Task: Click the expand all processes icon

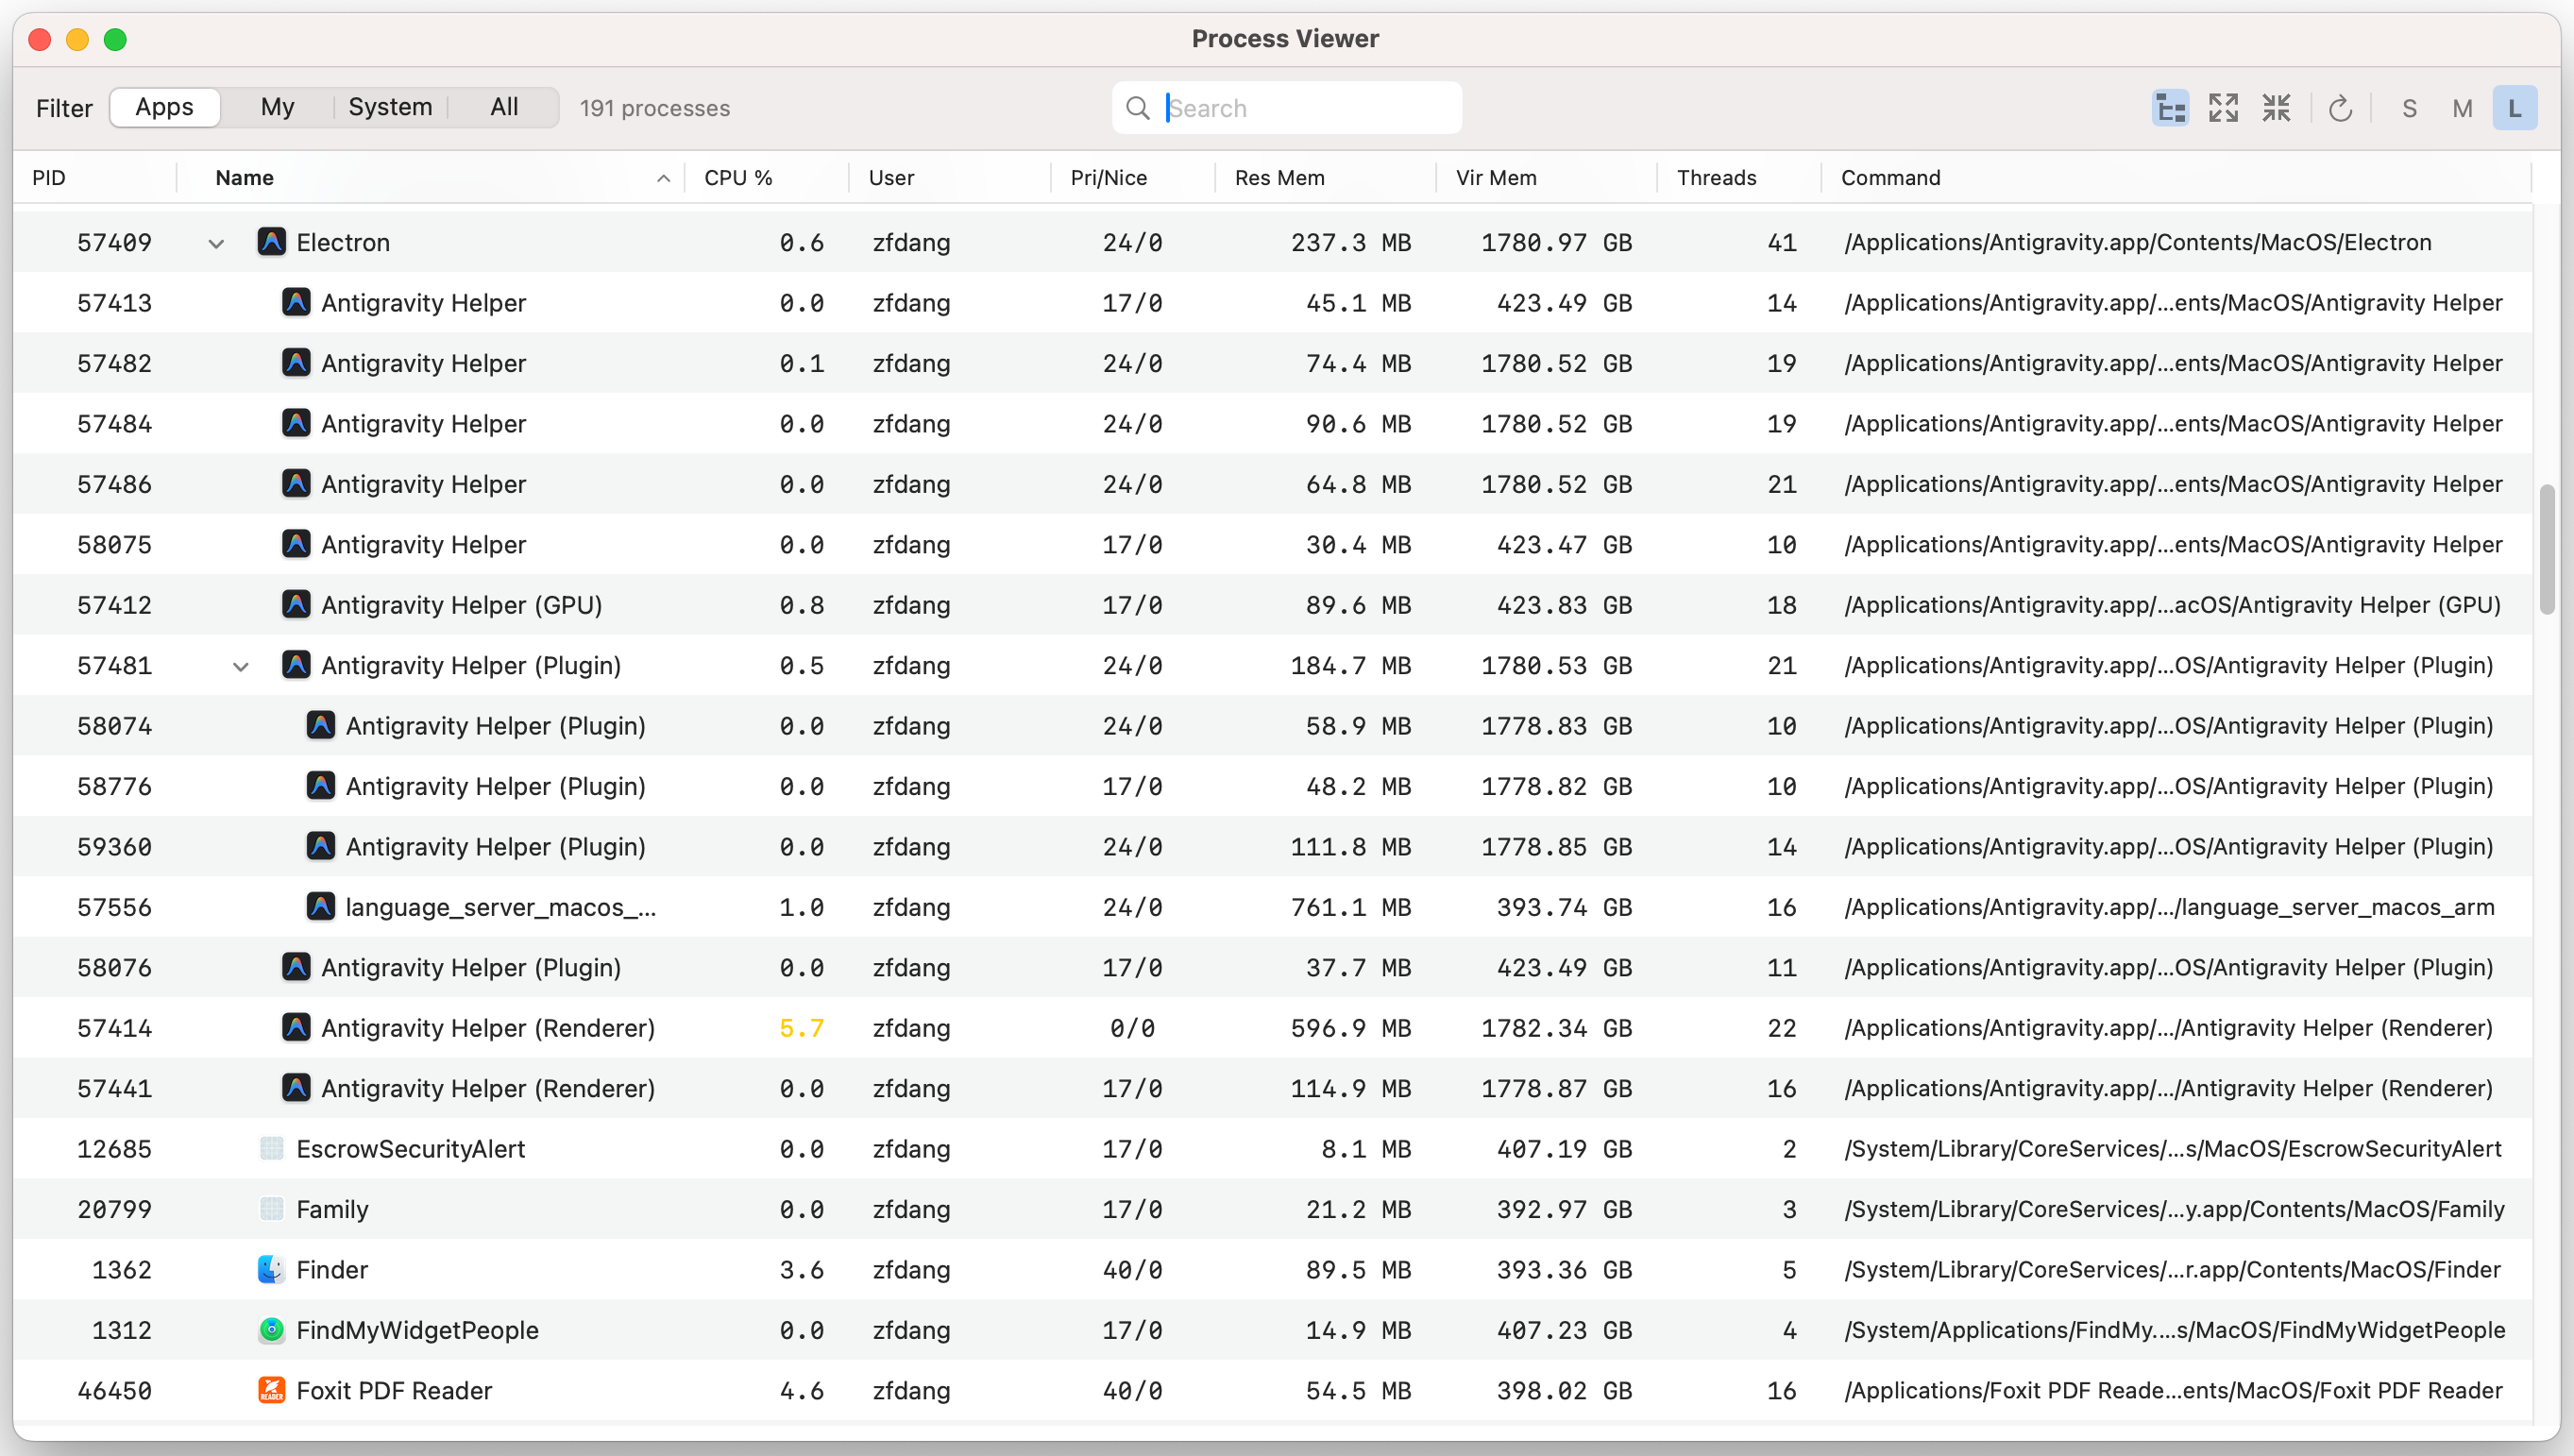Action: 2223,108
